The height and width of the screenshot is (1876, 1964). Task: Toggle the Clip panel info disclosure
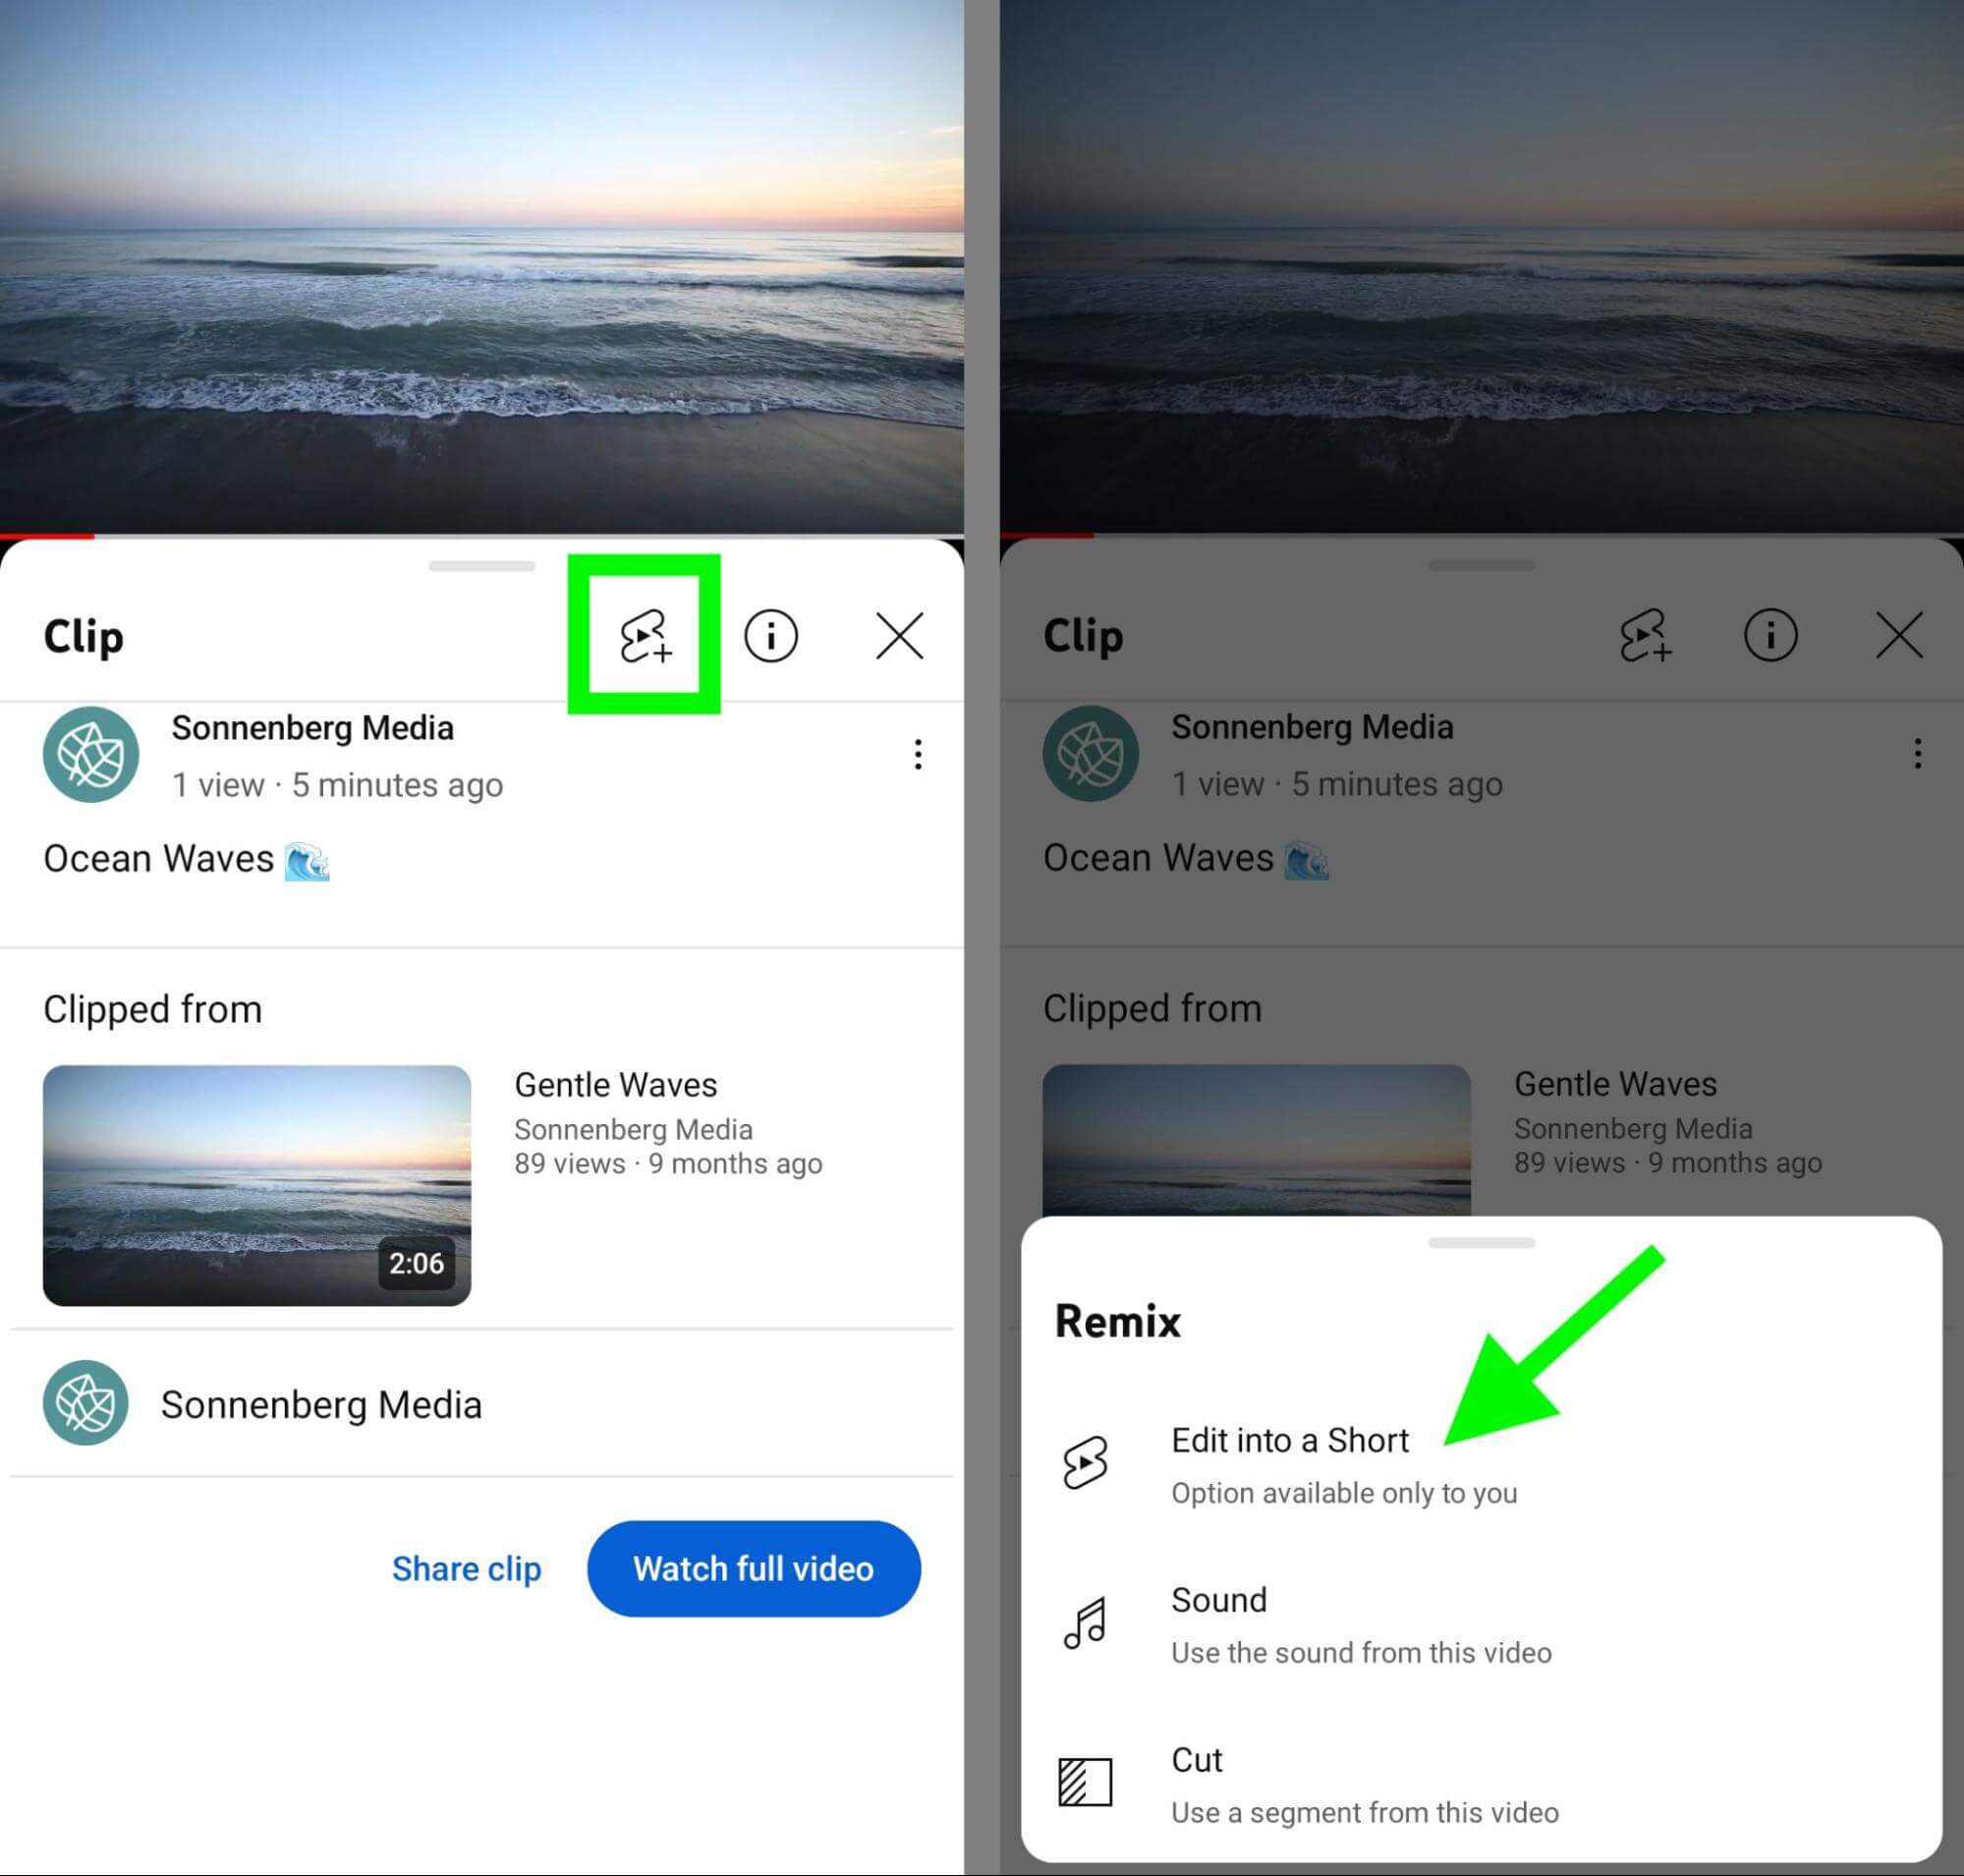773,637
